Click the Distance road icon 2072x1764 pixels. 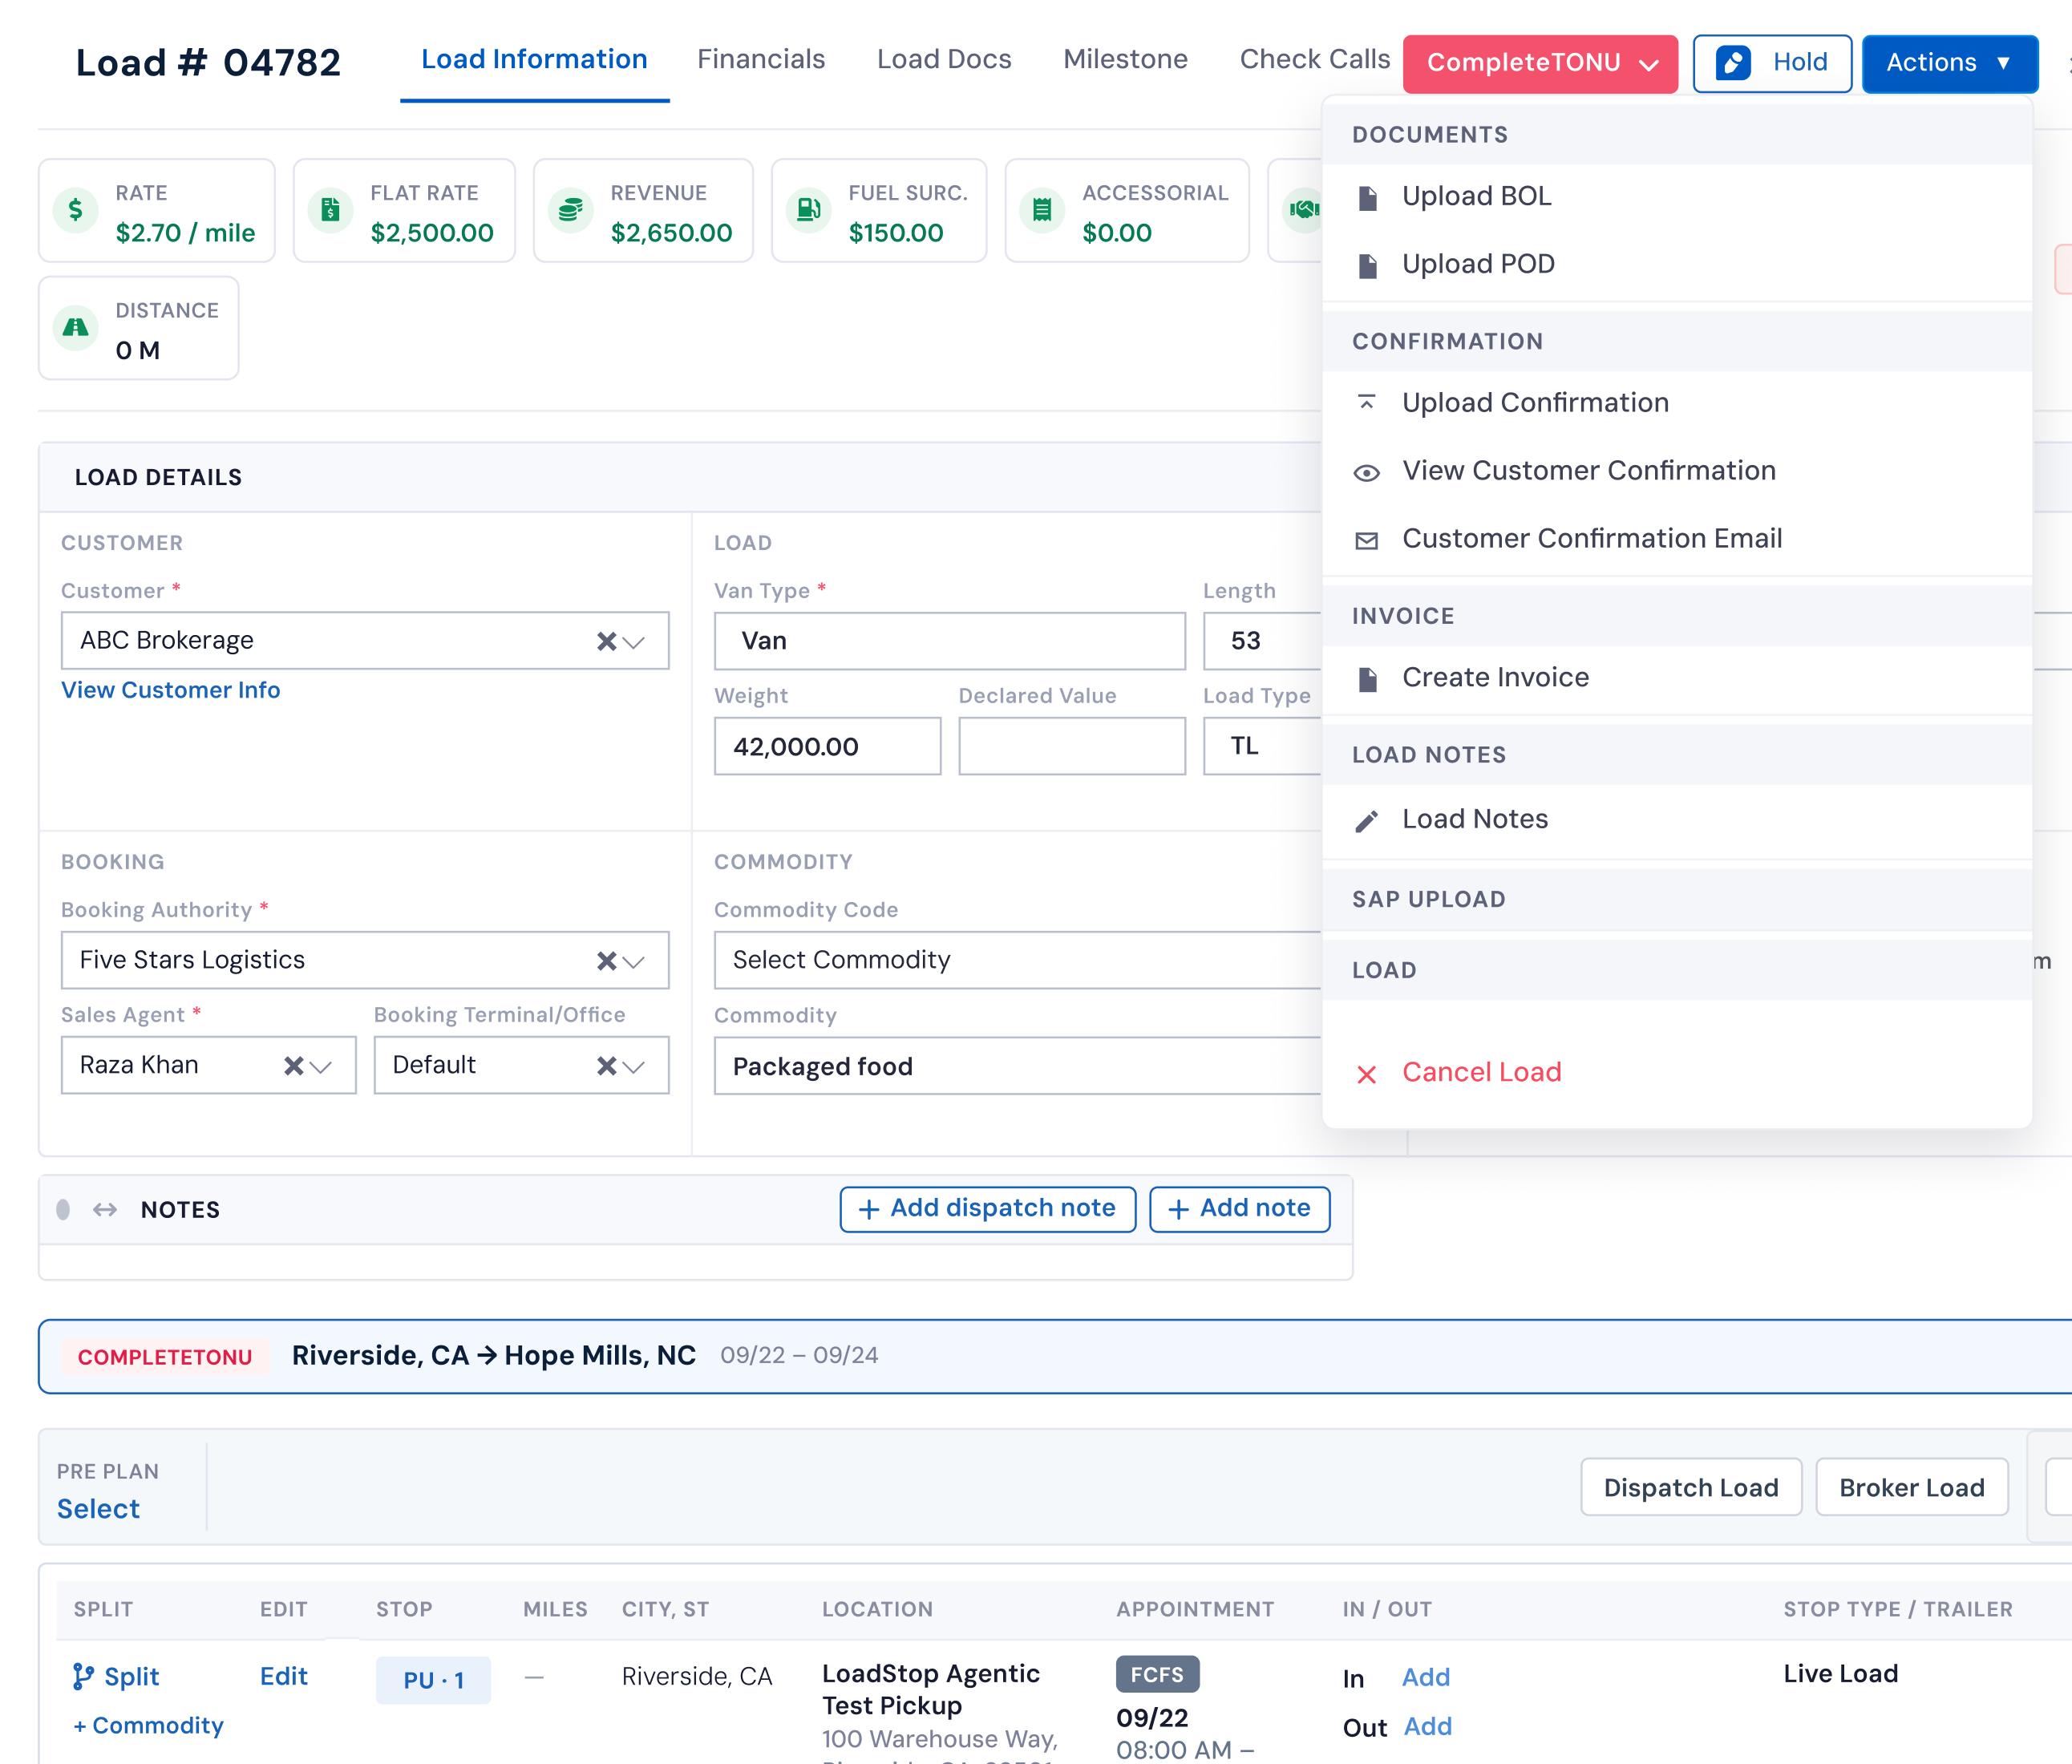pyautogui.click(x=76, y=328)
